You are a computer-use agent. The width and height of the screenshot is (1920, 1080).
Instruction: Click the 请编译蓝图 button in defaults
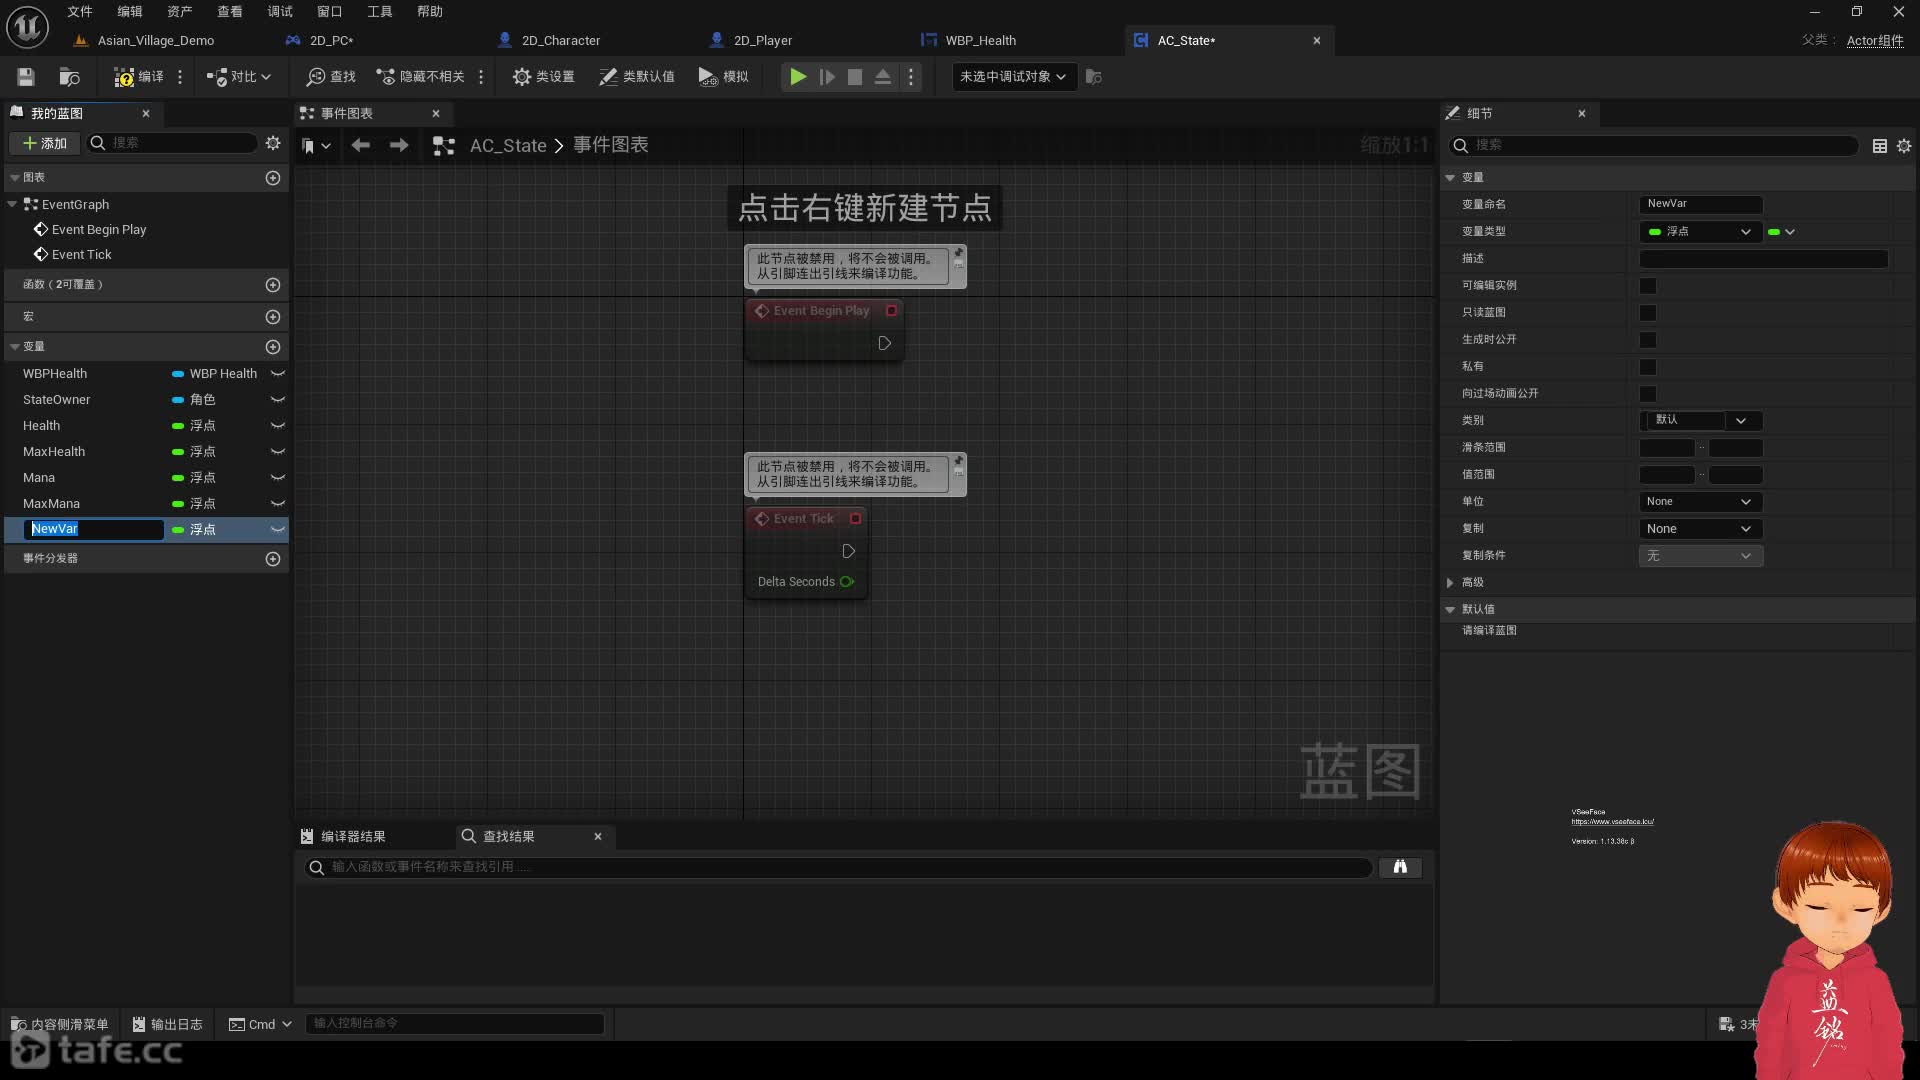pos(1491,630)
